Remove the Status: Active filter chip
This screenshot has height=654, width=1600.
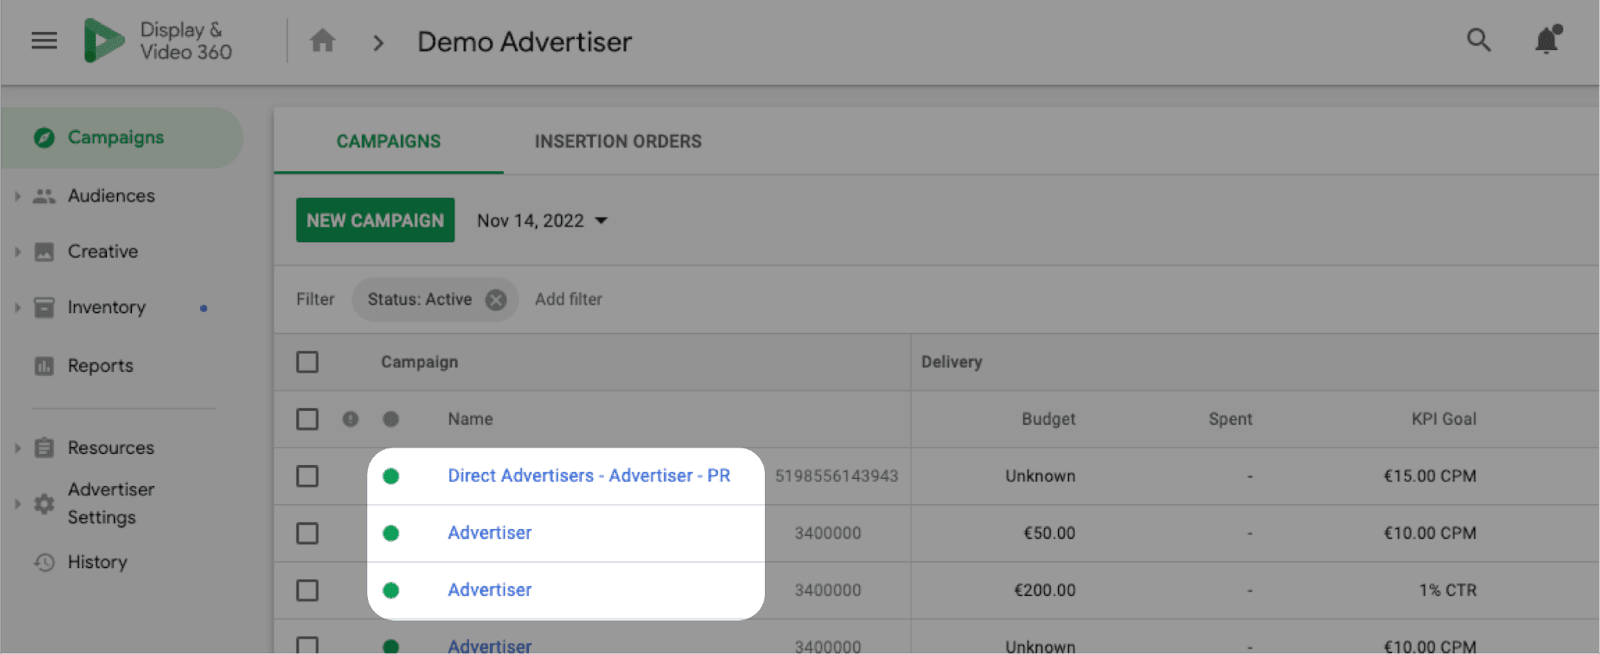496,300
